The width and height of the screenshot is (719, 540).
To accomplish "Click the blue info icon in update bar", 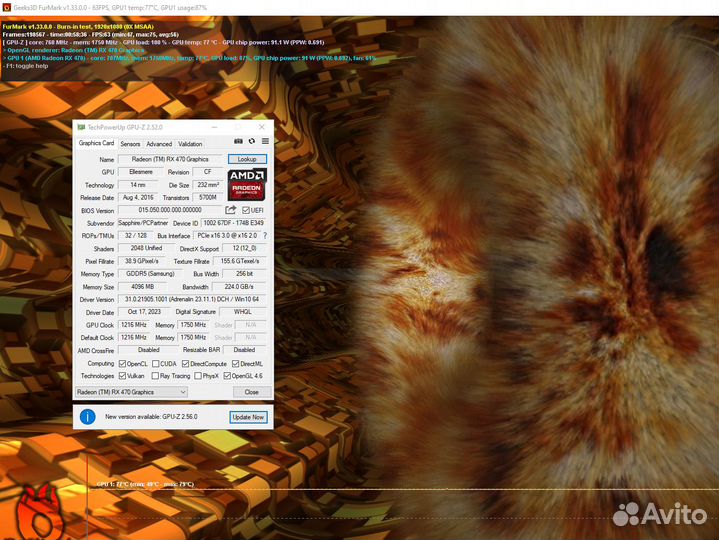I will (87, 417).
